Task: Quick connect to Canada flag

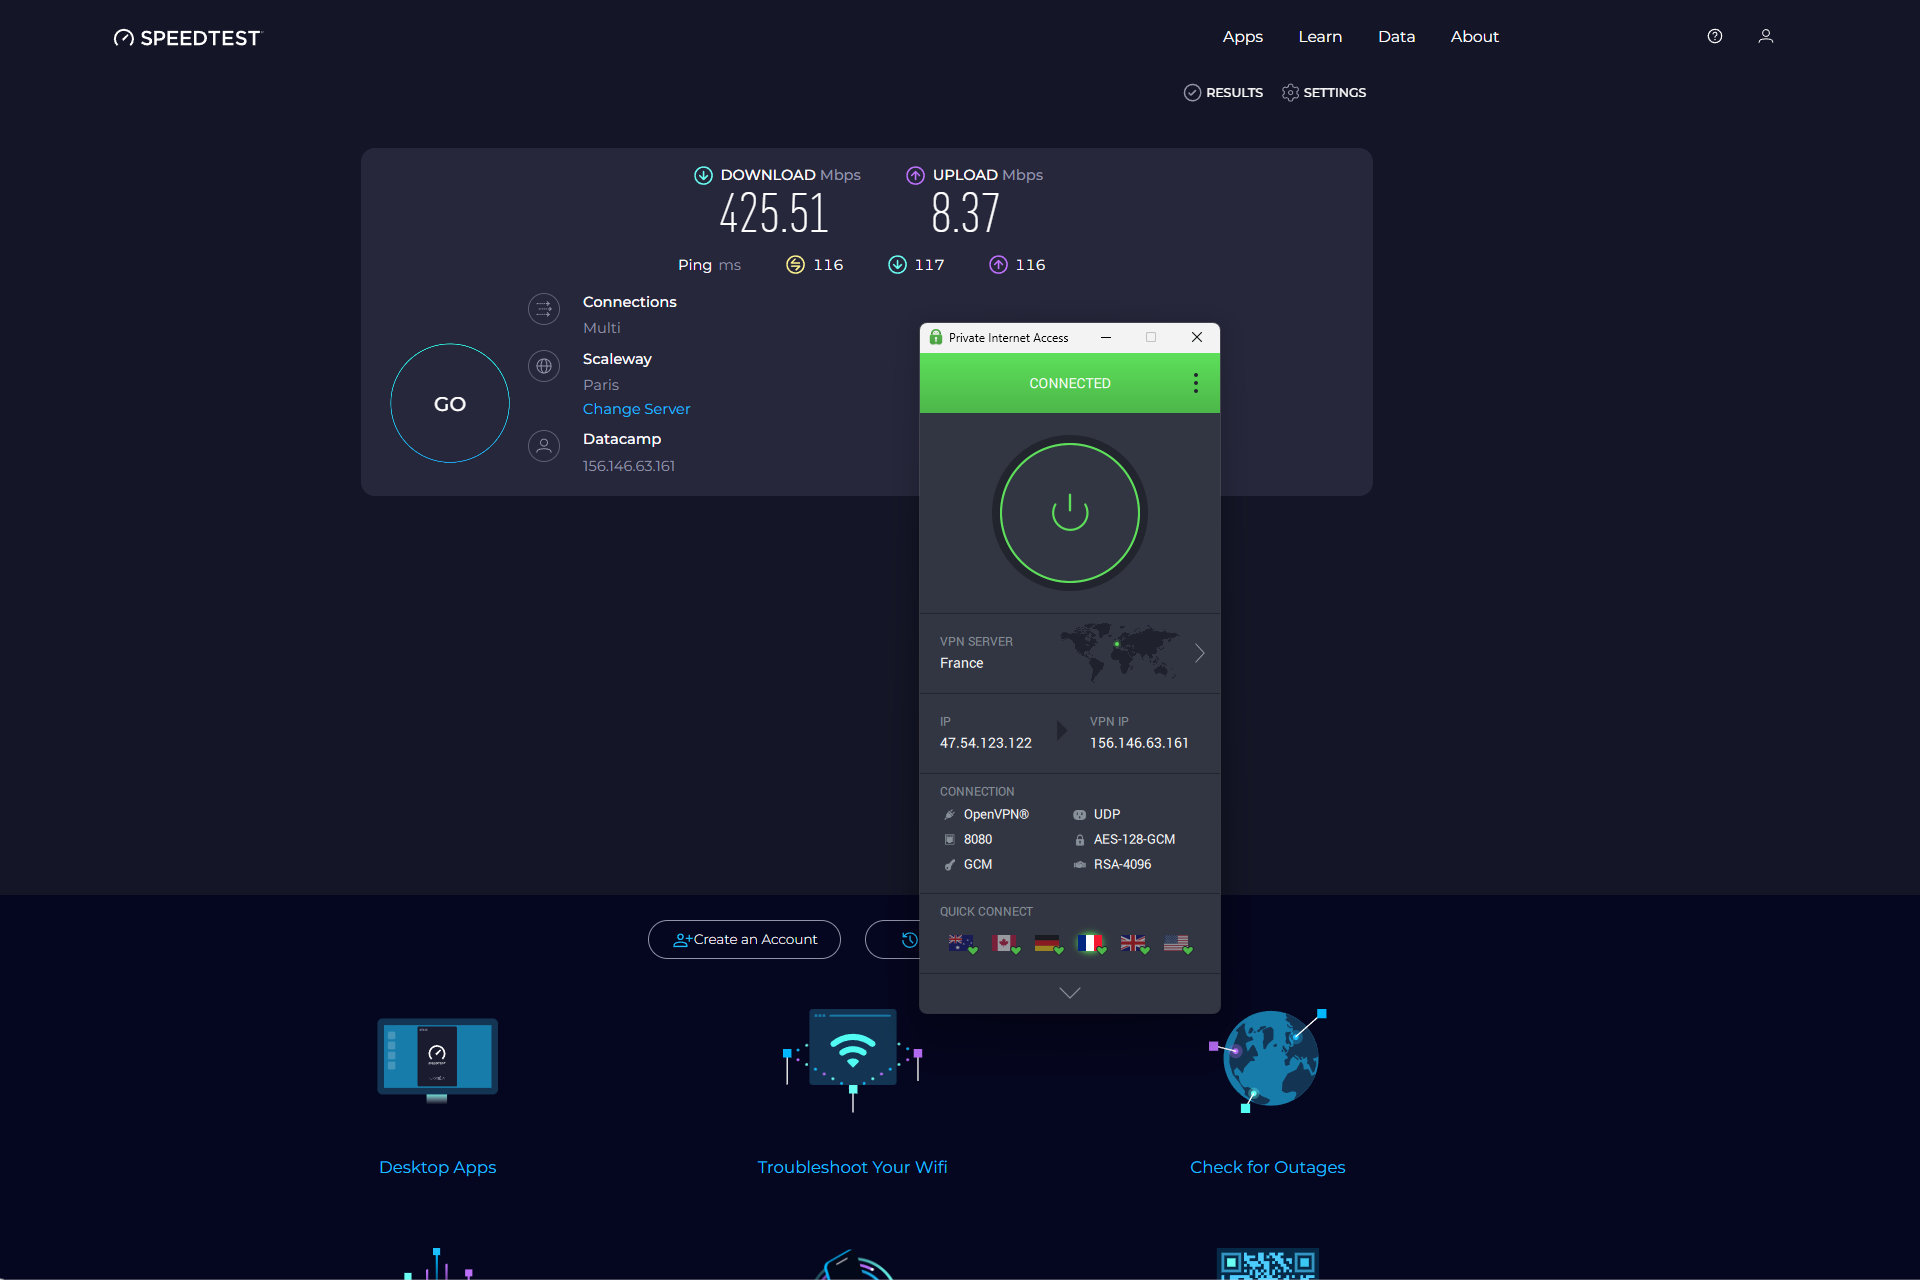Action: click(x=1004, y=943)
